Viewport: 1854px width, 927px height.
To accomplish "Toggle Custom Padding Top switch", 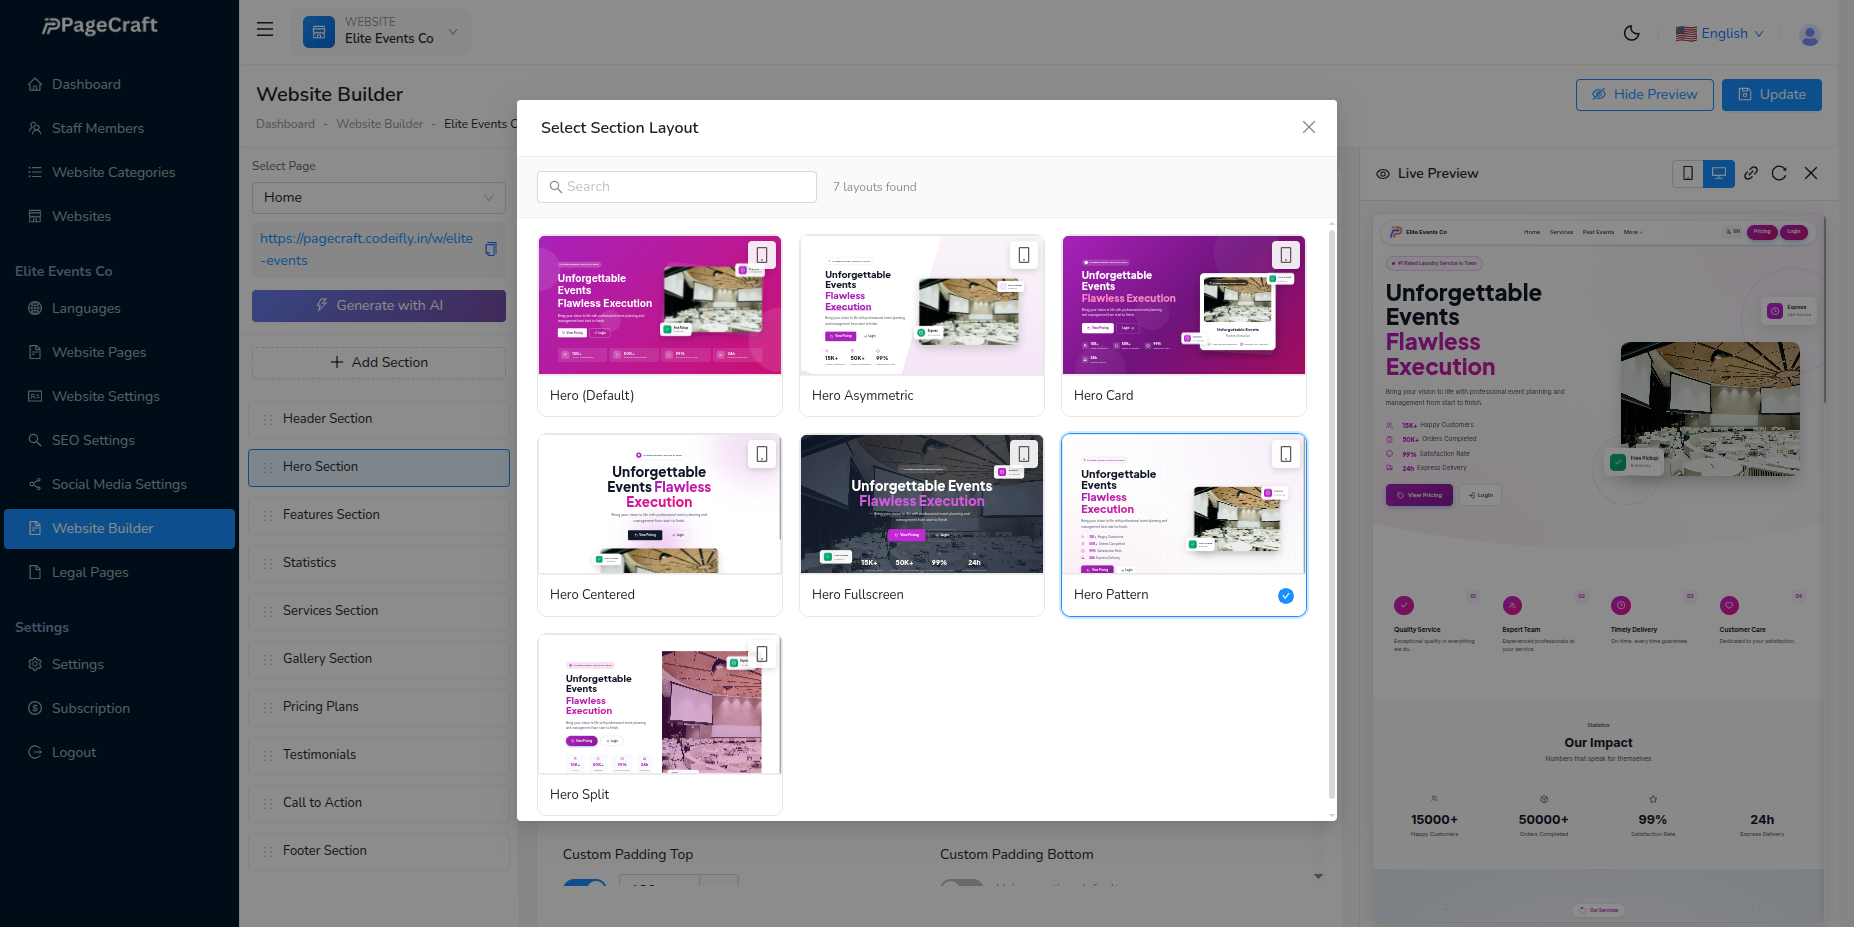I will click(x=585, y=884).
